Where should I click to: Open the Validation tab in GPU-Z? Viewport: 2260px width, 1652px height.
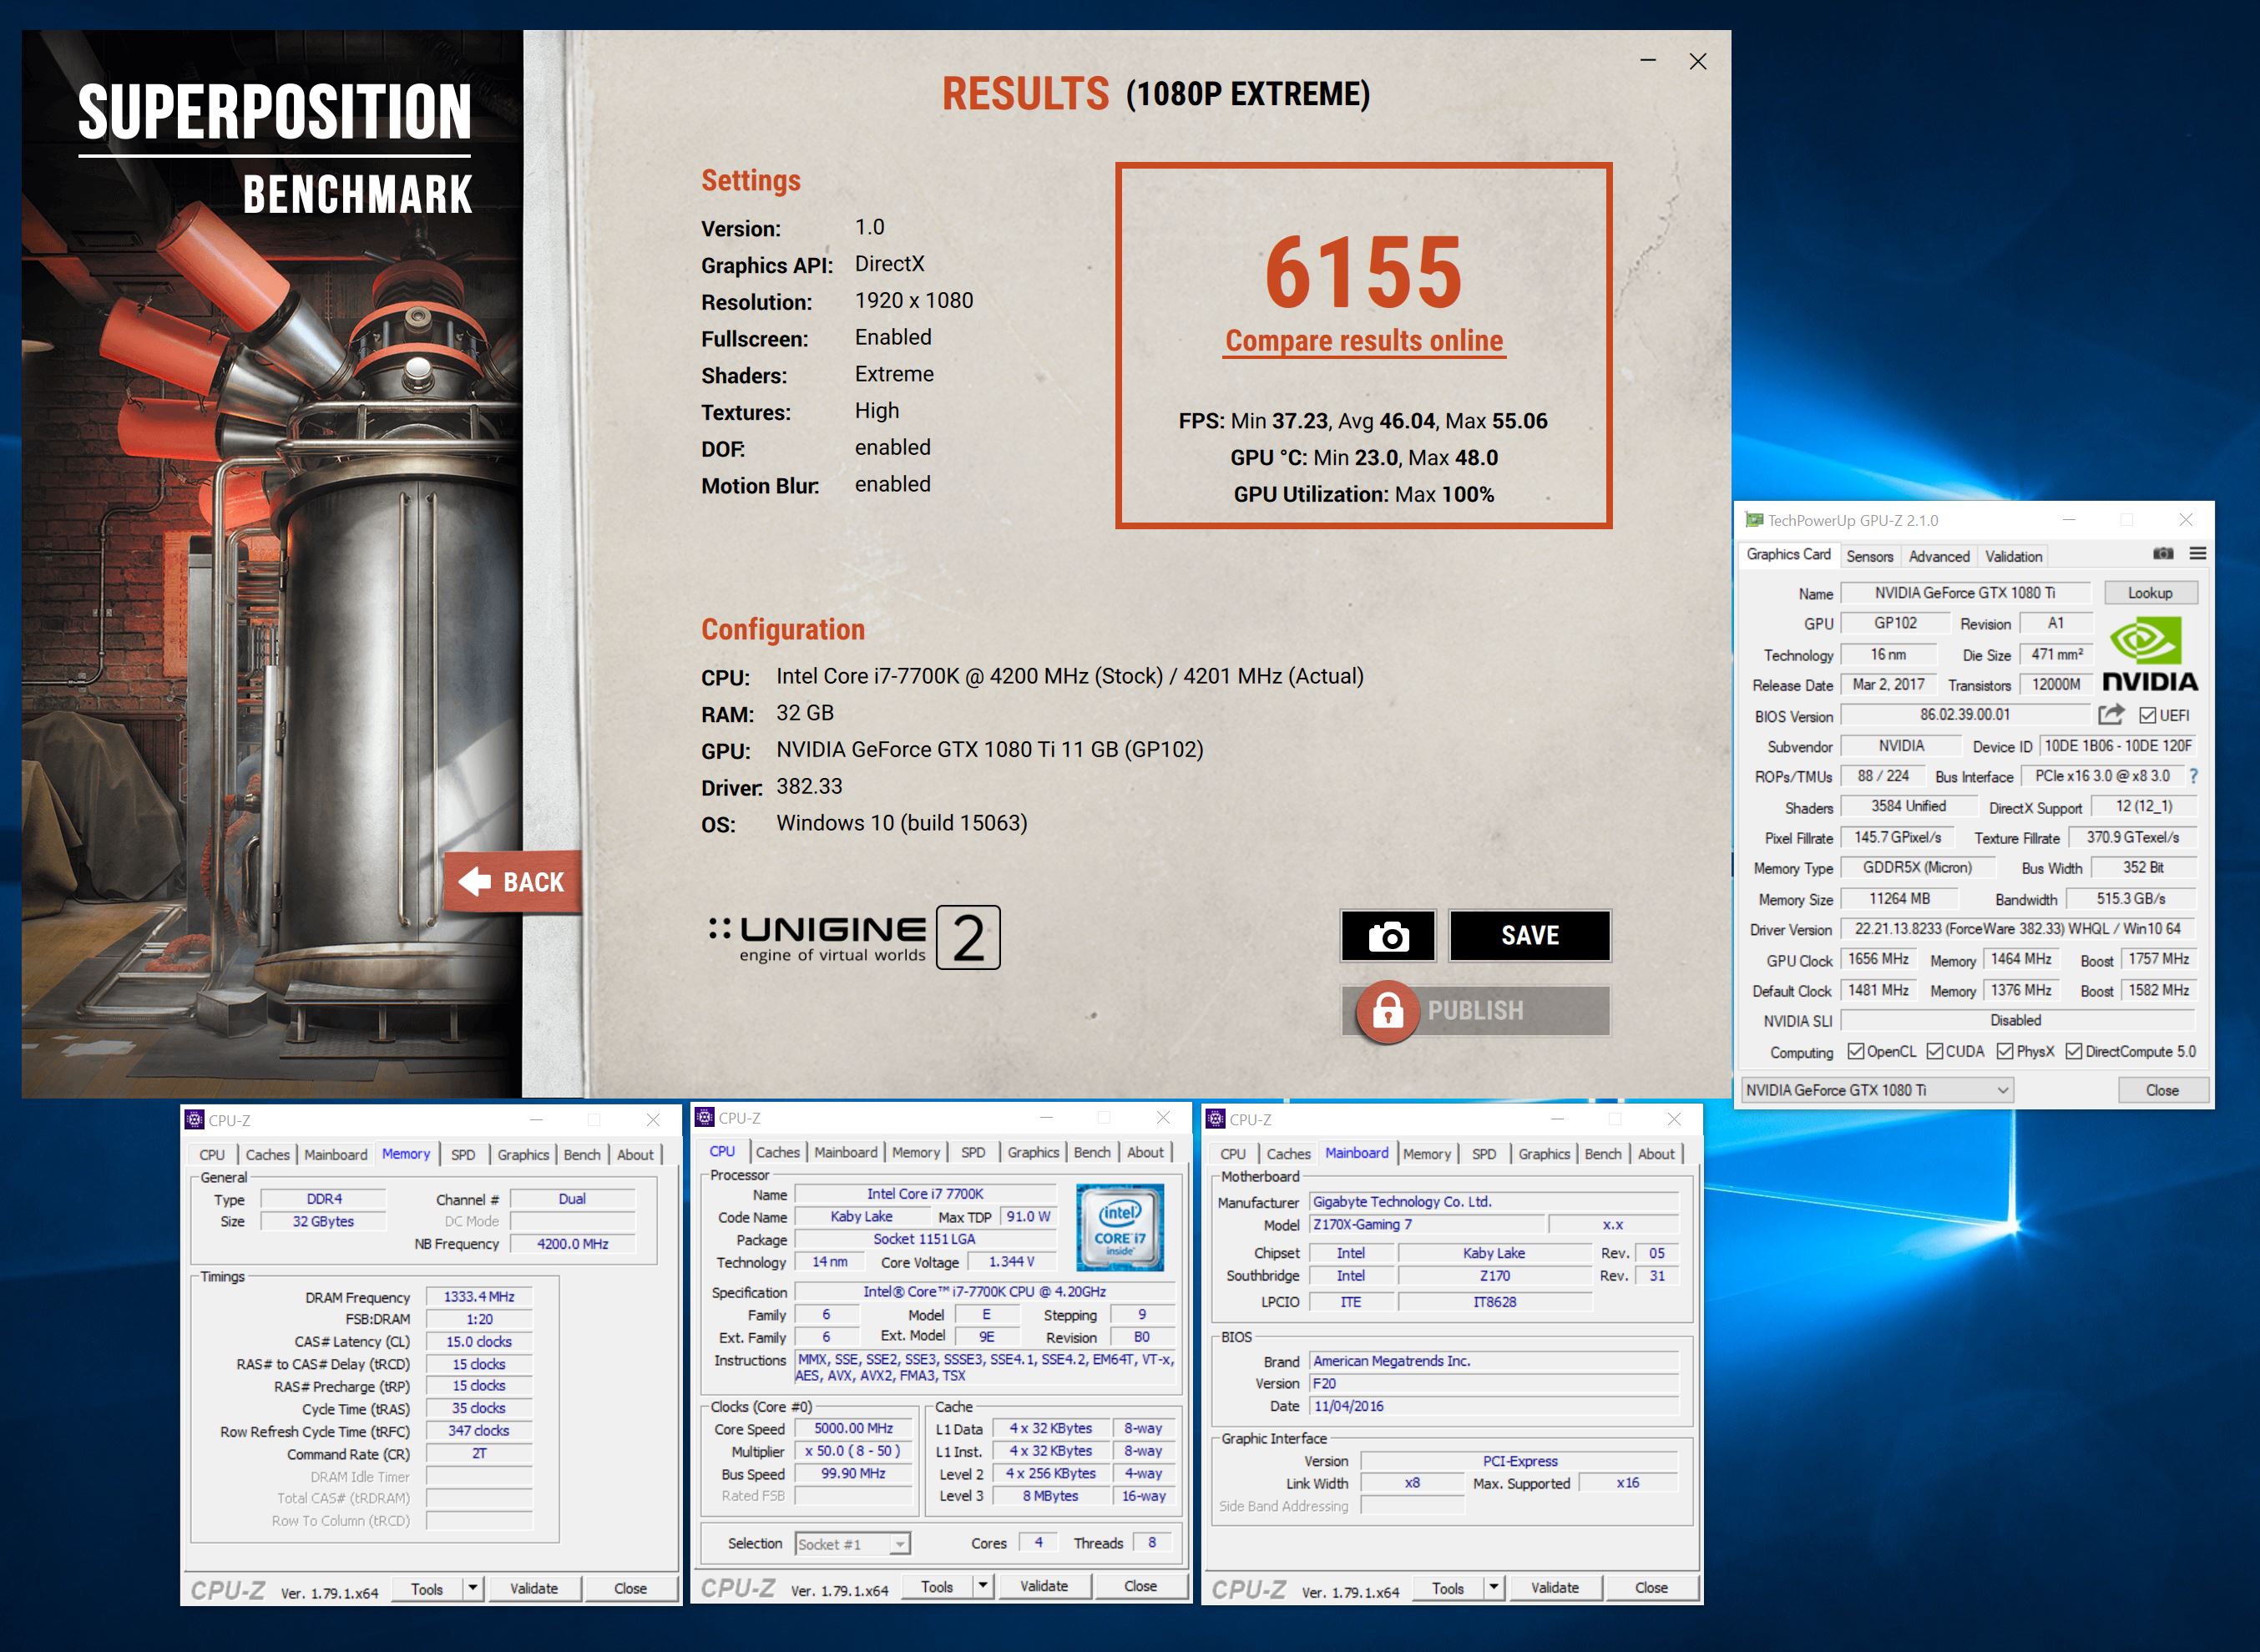(2013, 556)
